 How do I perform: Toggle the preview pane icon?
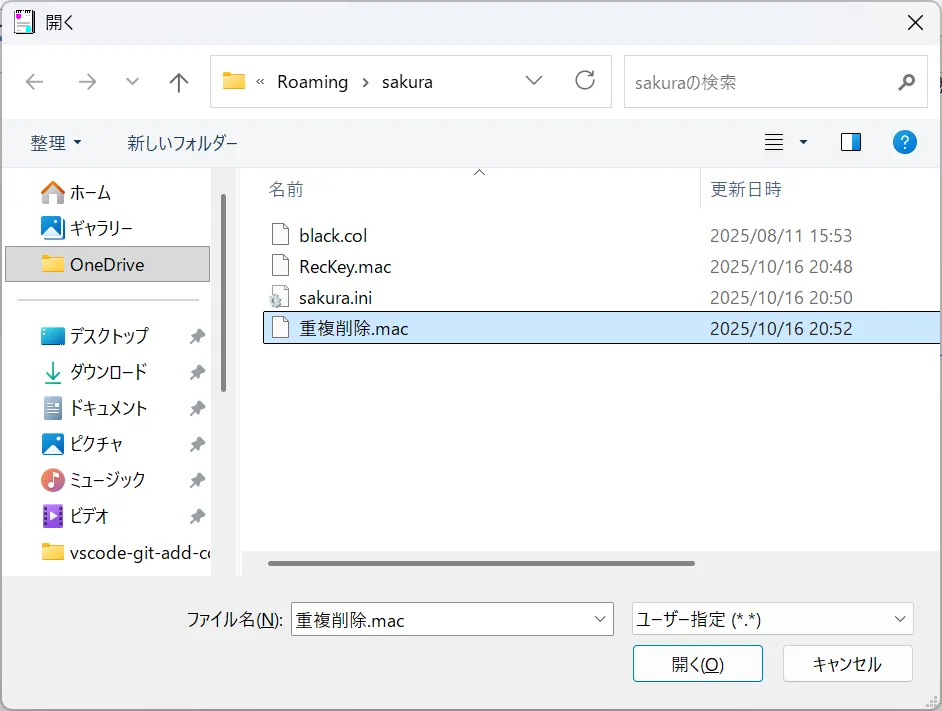click(x=851, y=142)
